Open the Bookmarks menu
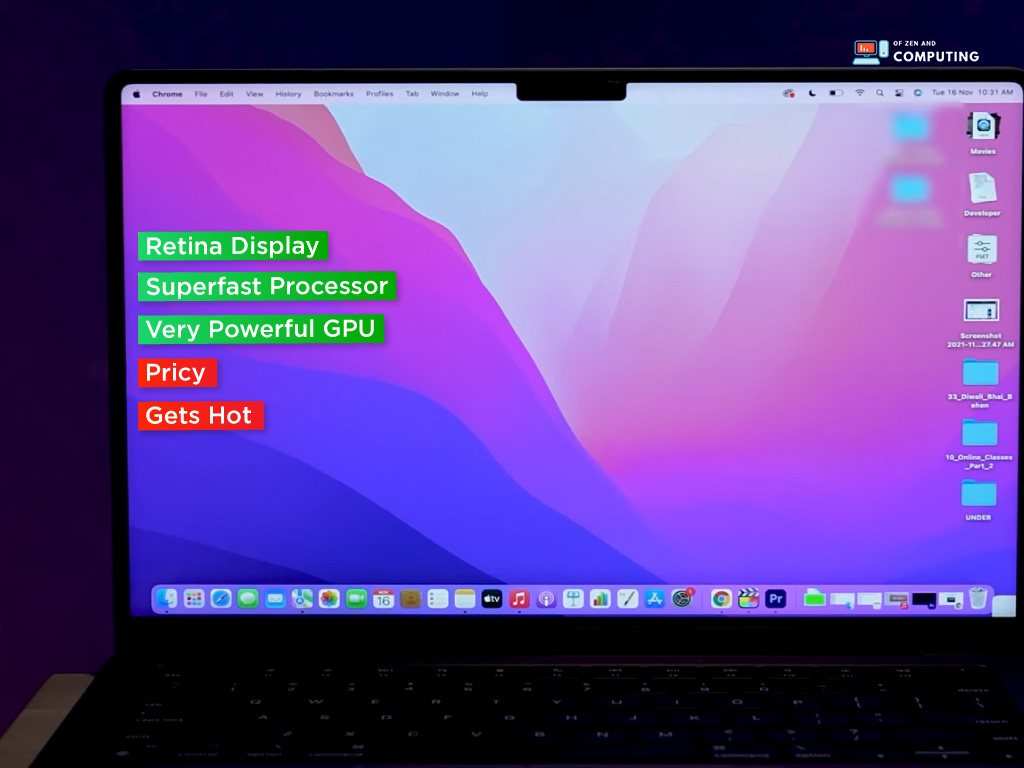1024x768 pixels. 333,94
